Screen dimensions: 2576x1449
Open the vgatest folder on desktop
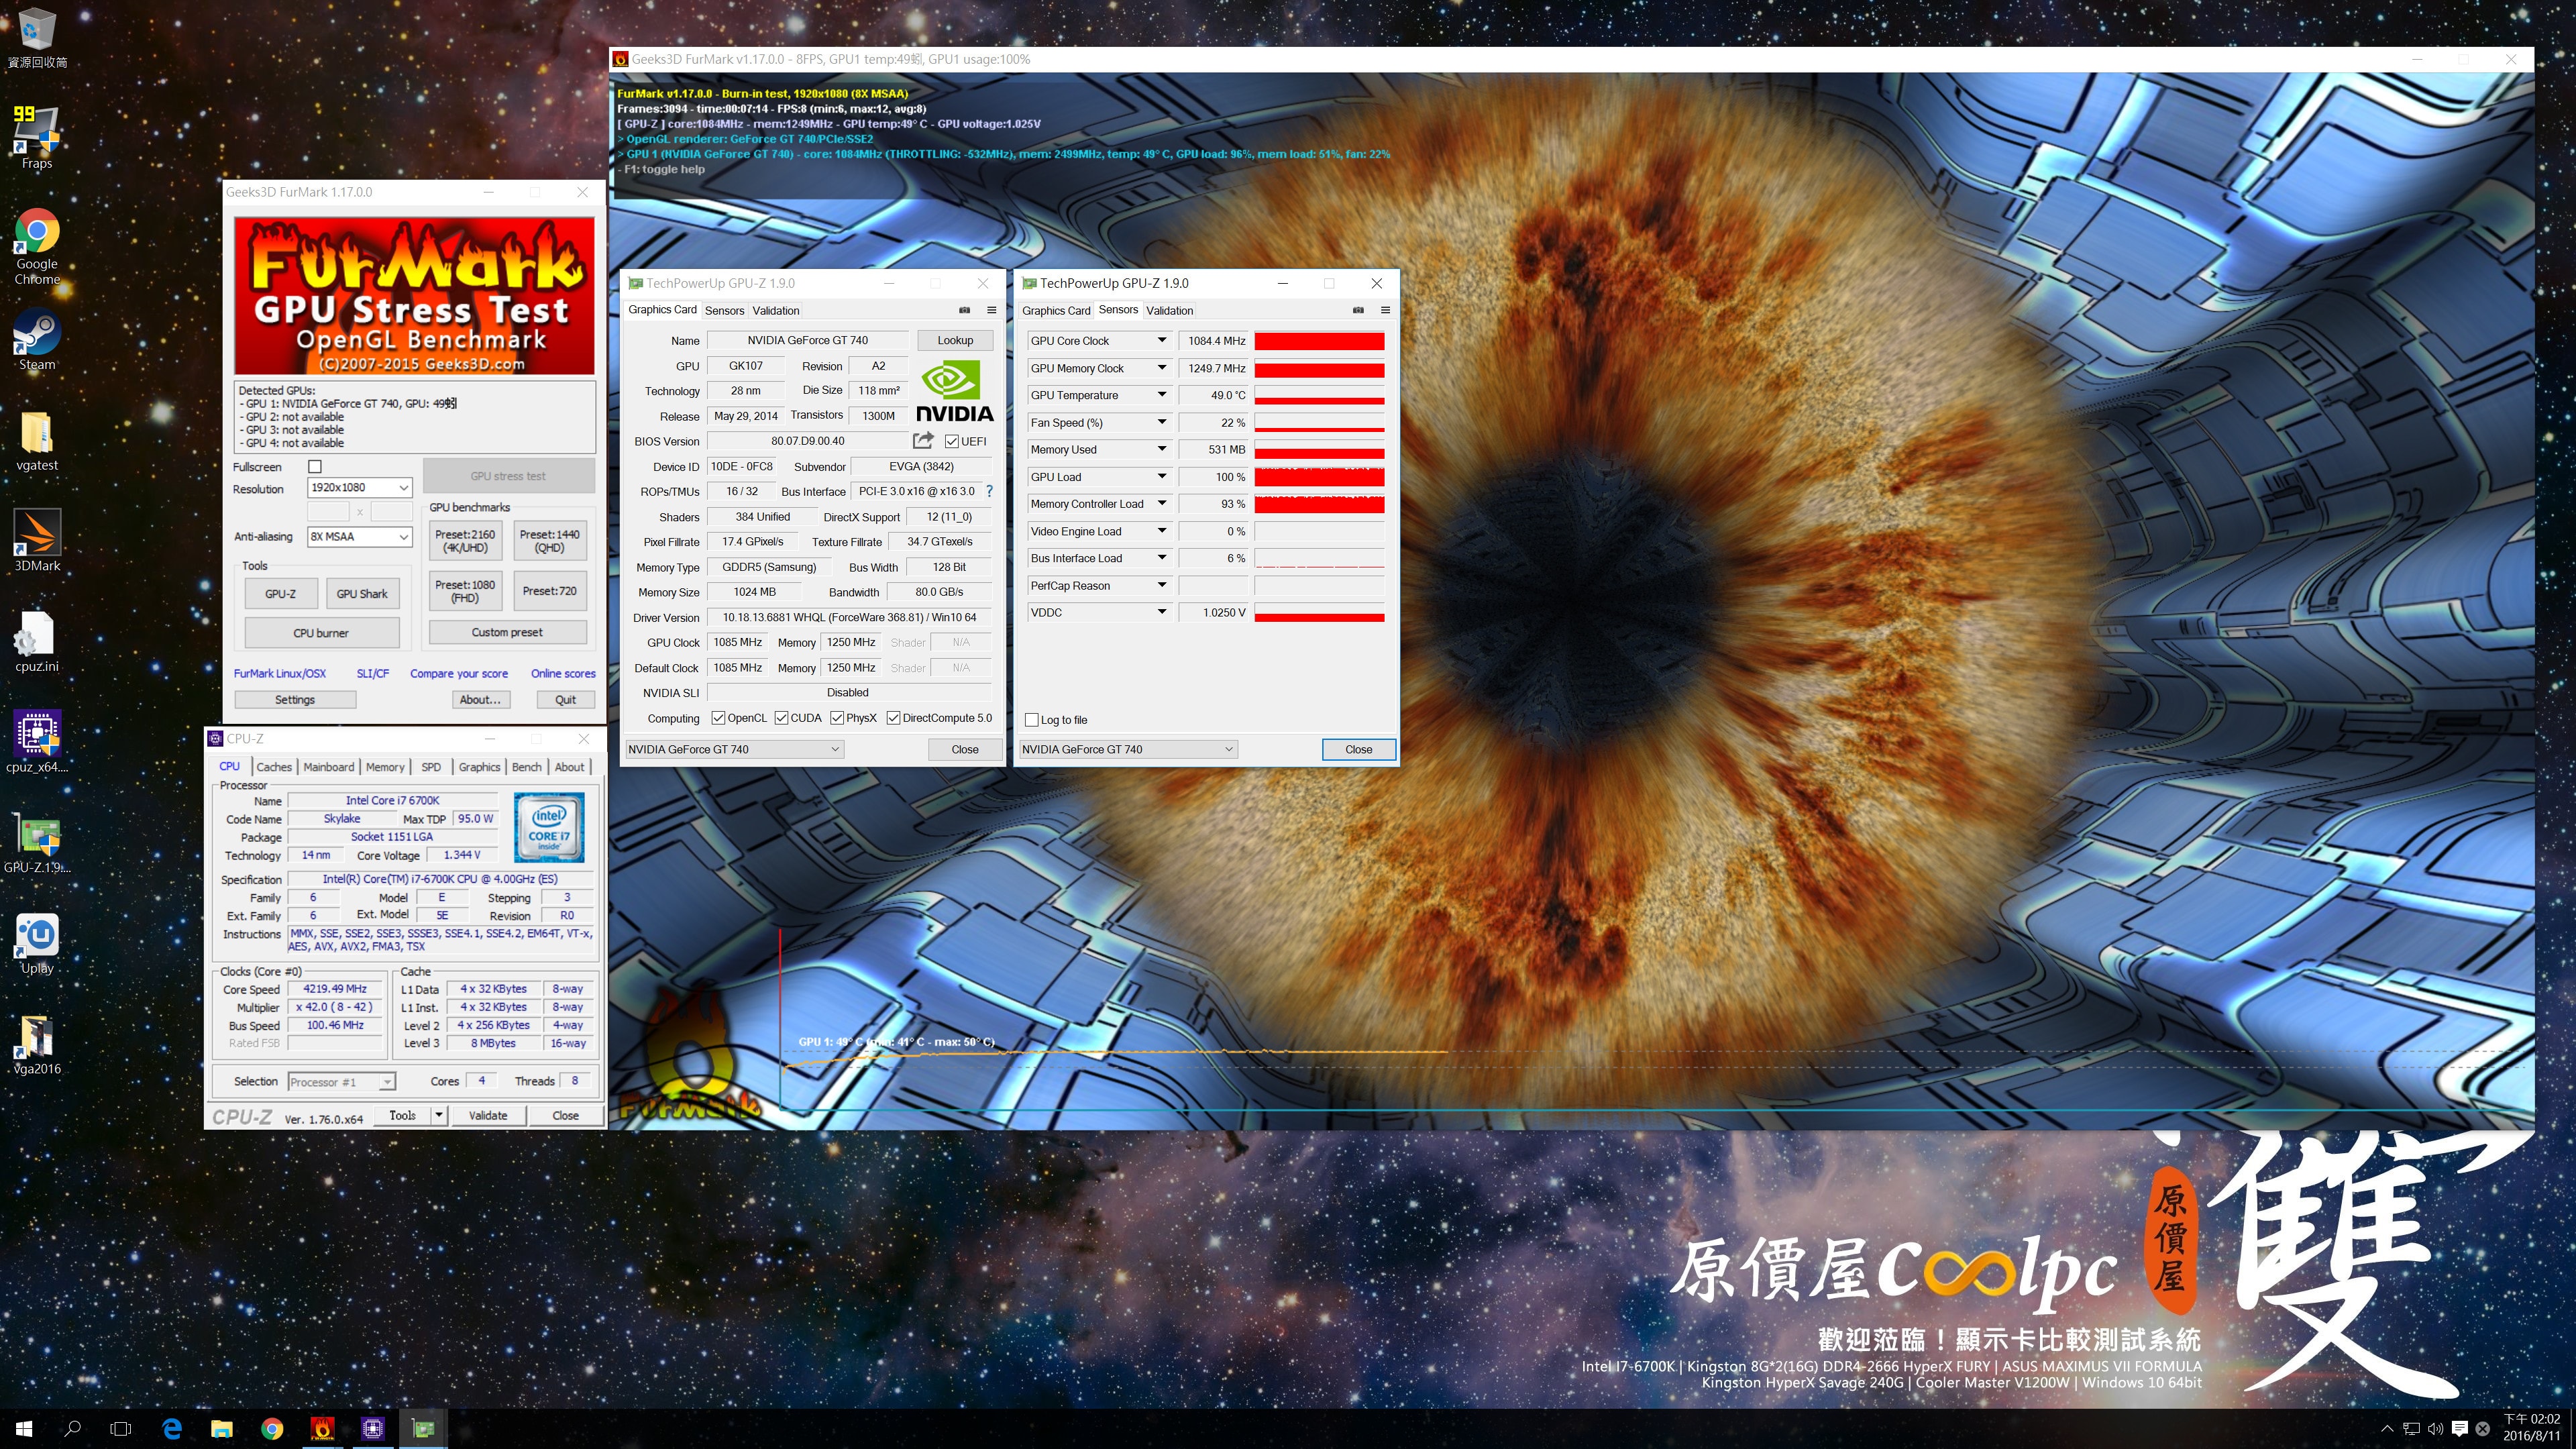coord(36,440)
